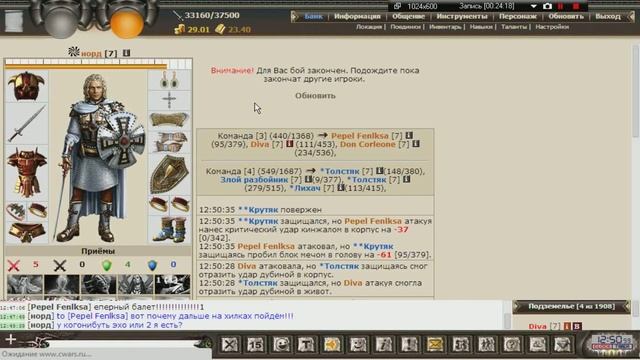Click the shield equipment slot
Screen dimensions: 640x360
pyautogui.click(x=169, y=174)
